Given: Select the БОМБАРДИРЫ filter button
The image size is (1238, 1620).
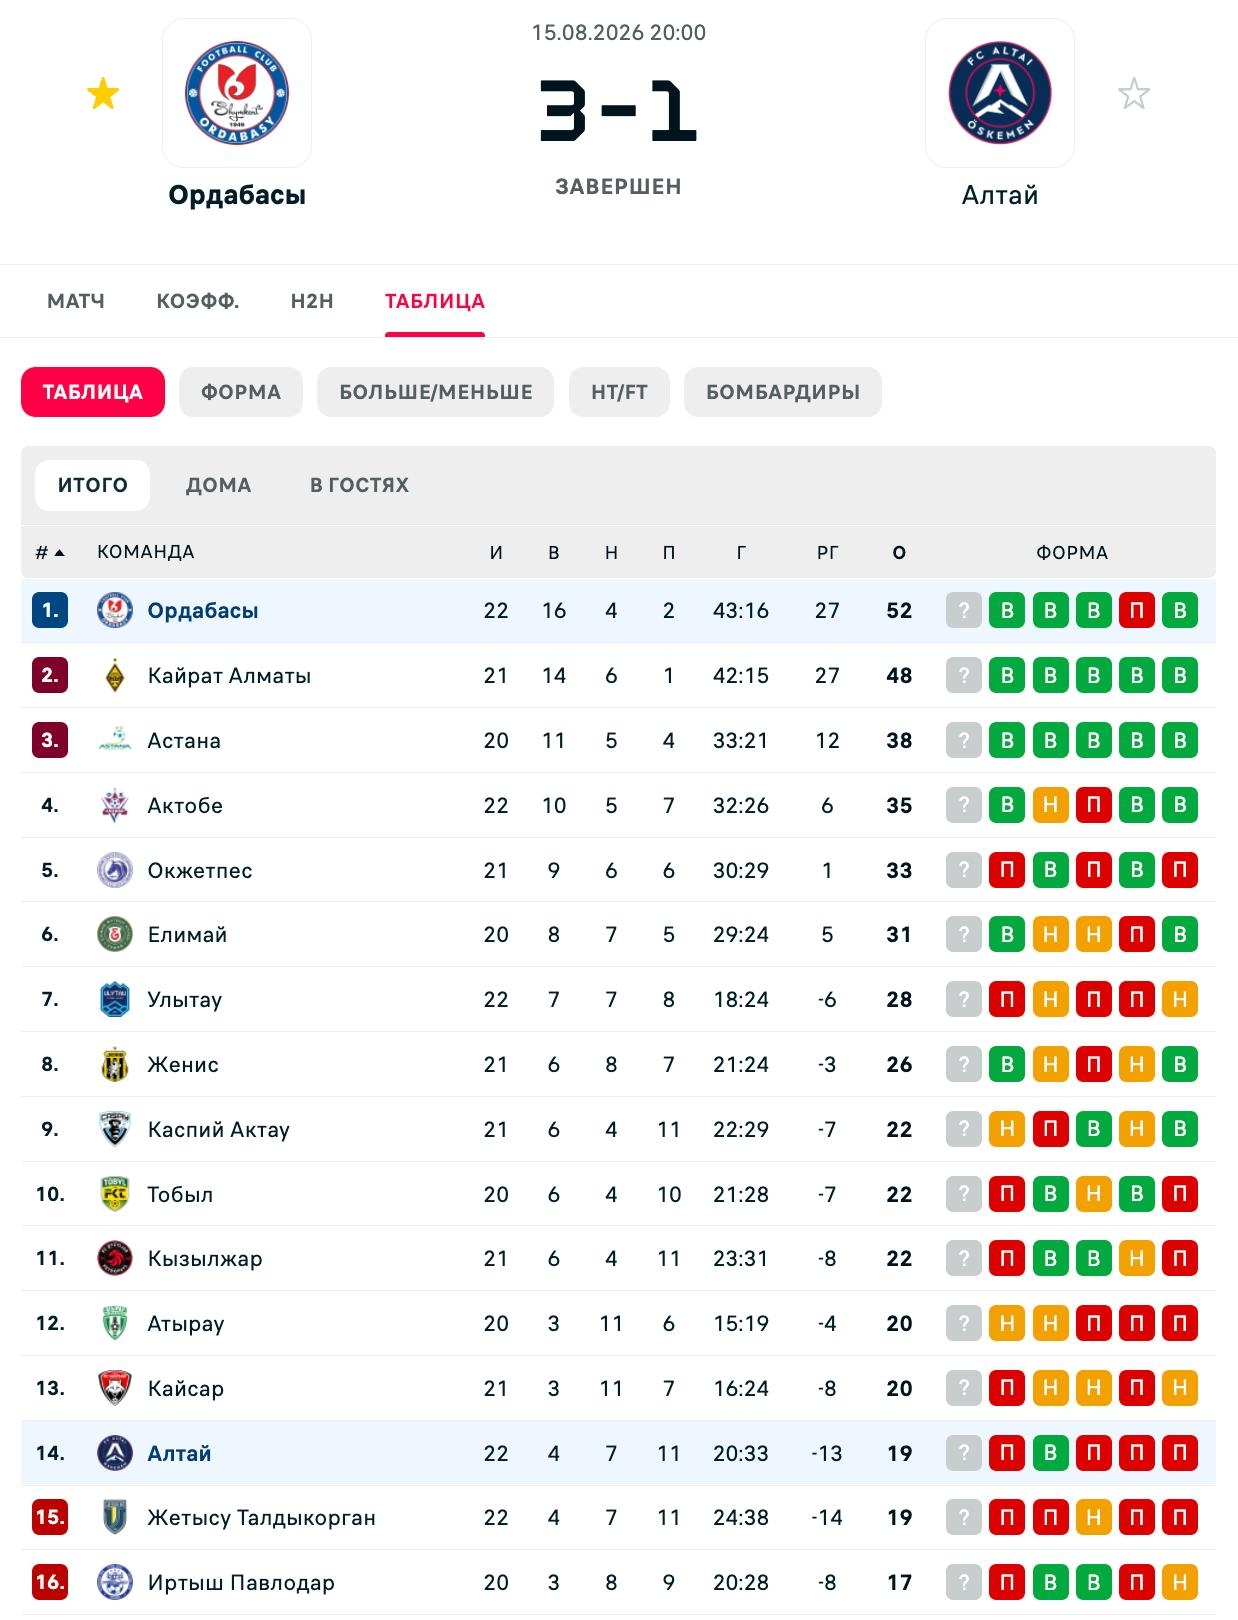Looking at the screenshot, I should (783, 392).
